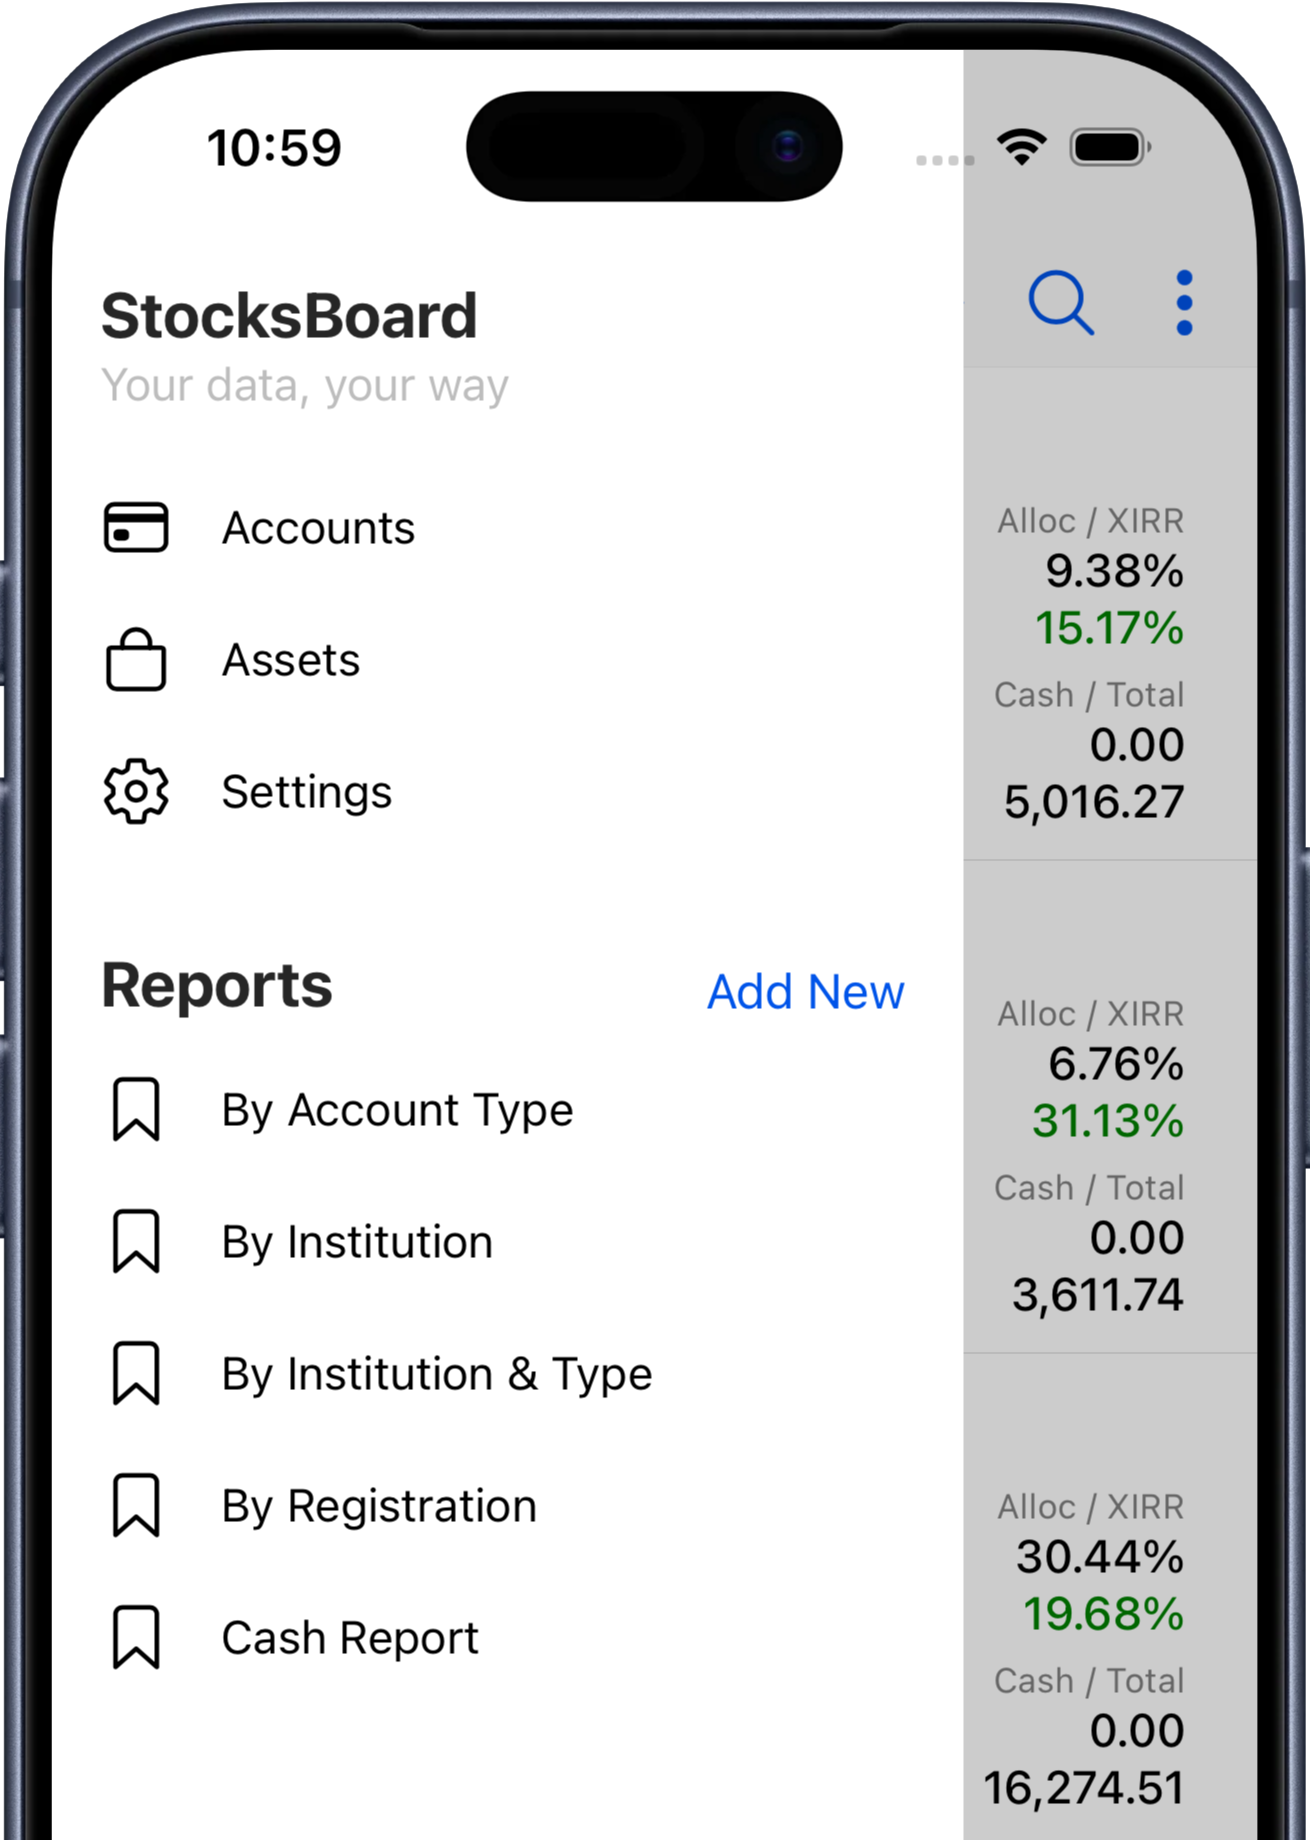View the By Registration report
The width and height of the screenshot is (1310, 1840).
tap(379, 1506)
